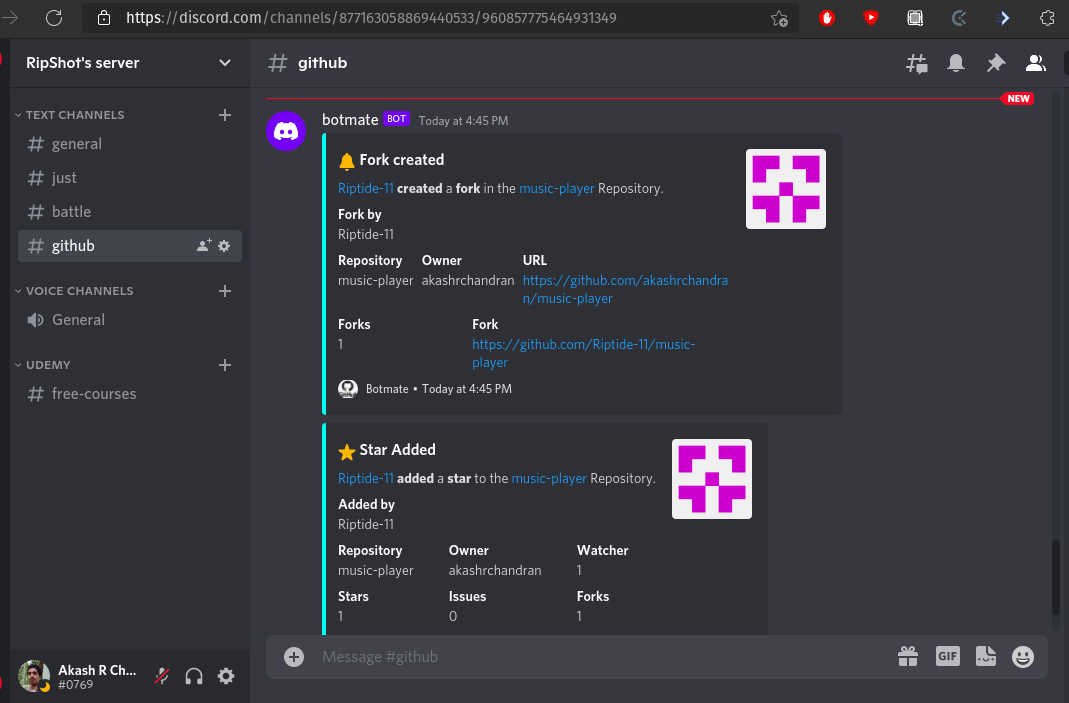Click the browser forward arrow

tap(10, 18)
